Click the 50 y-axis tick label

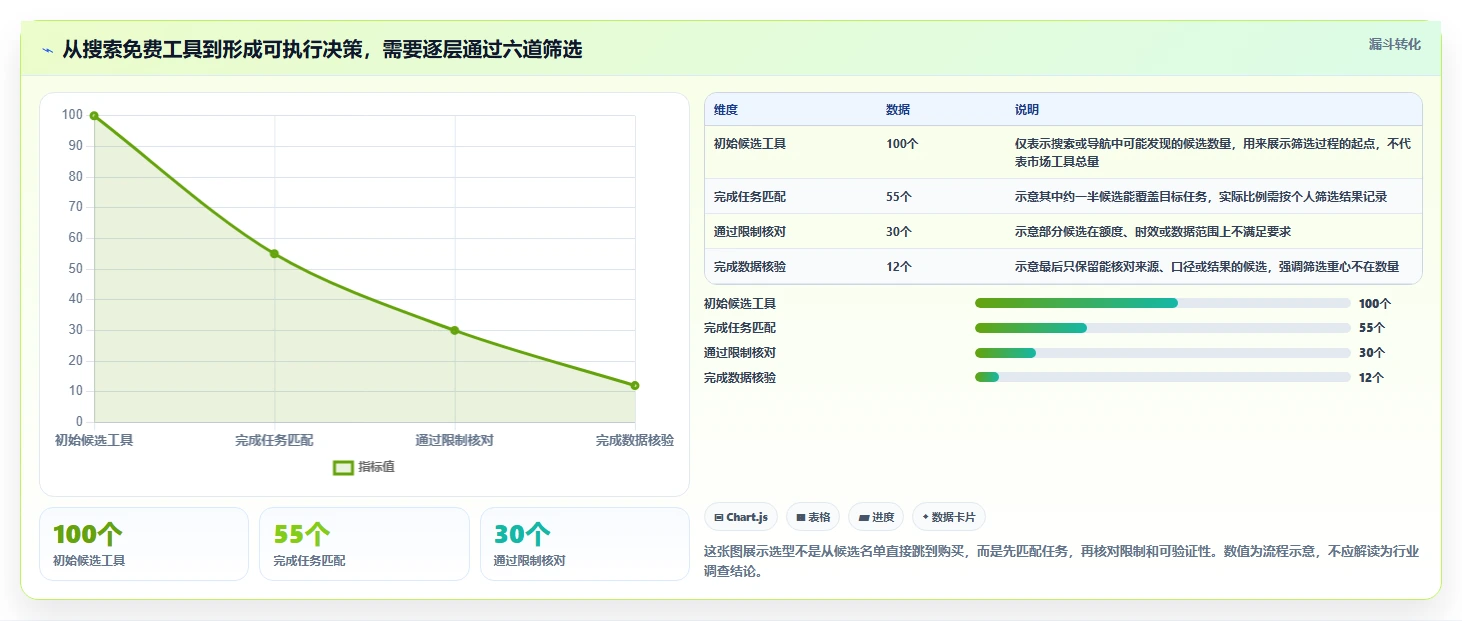[x=75, y=269]
